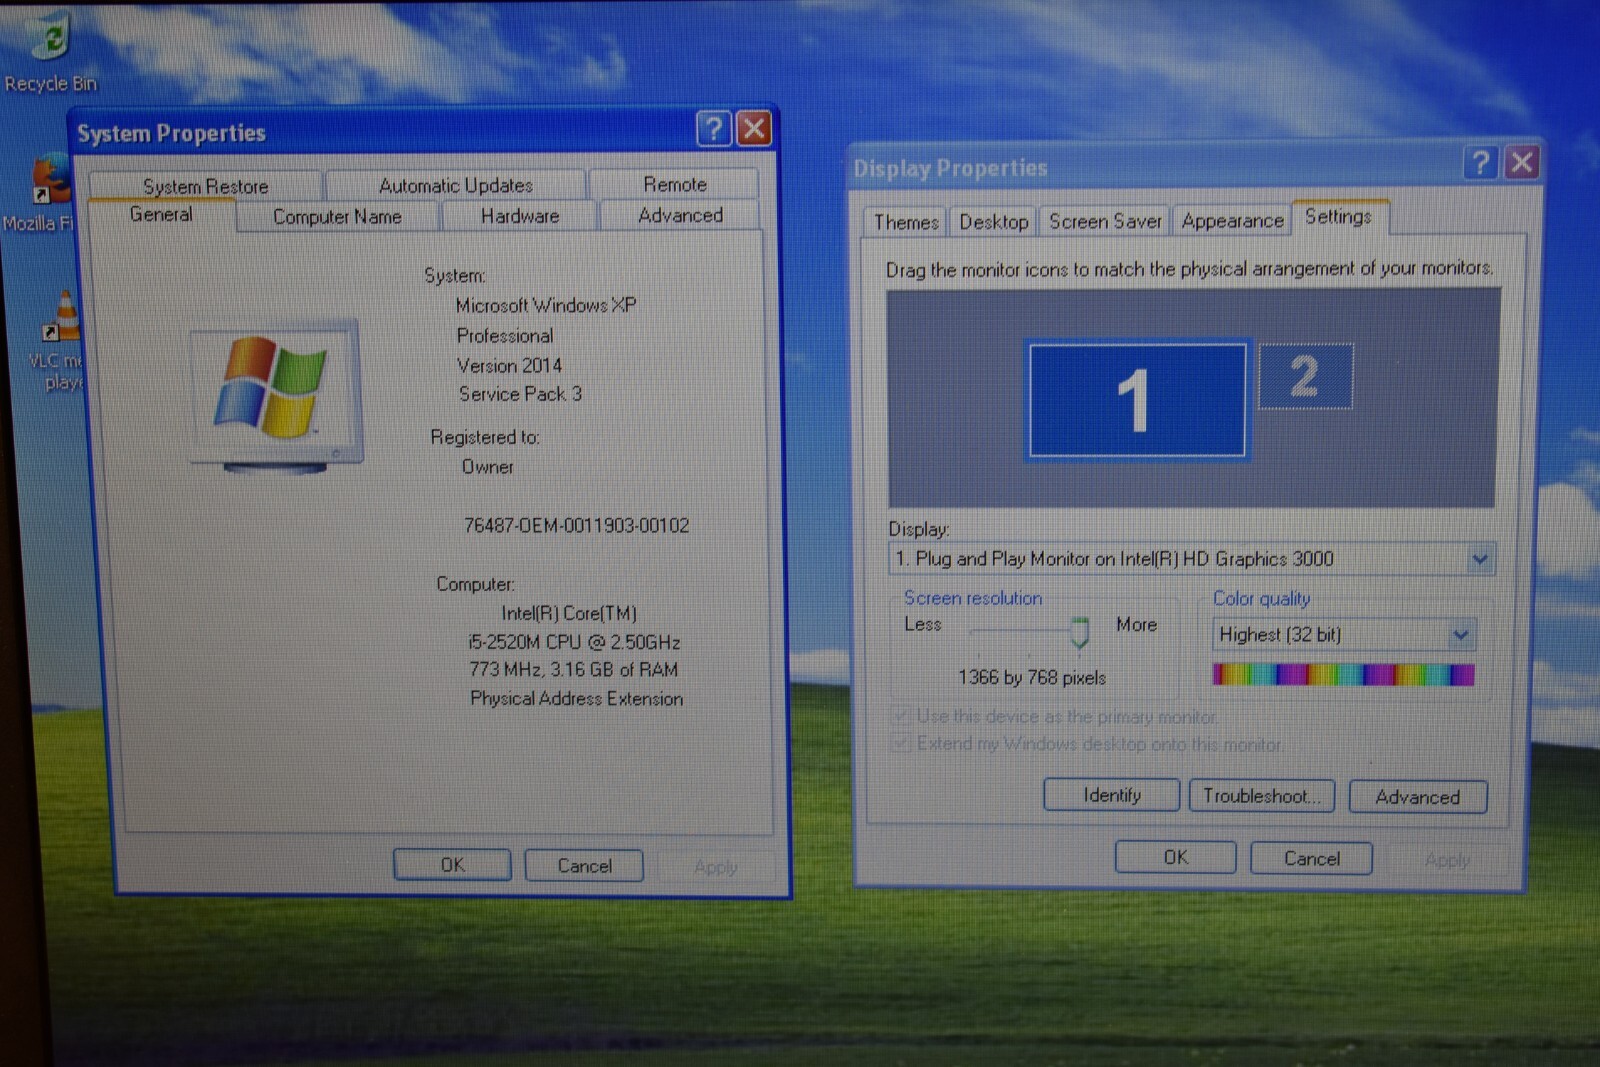Toggle 'Use this device as the primary monitor'
Viewport: 1600px width, 1067px height.
coord(902,716)
